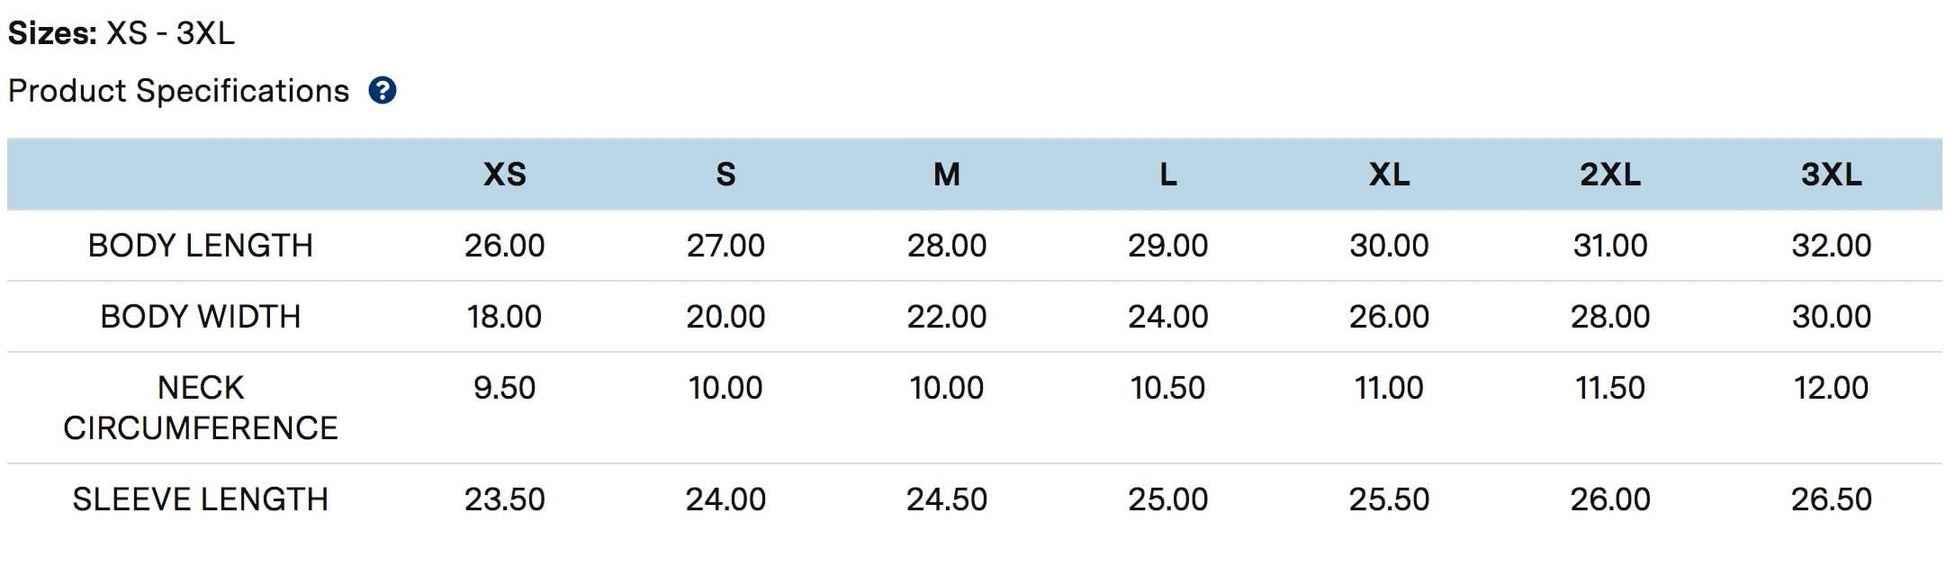Click the Sizes XS - 3XL text
The width and height of the screenshot is (1946, 576).
[x=121, y=33]
